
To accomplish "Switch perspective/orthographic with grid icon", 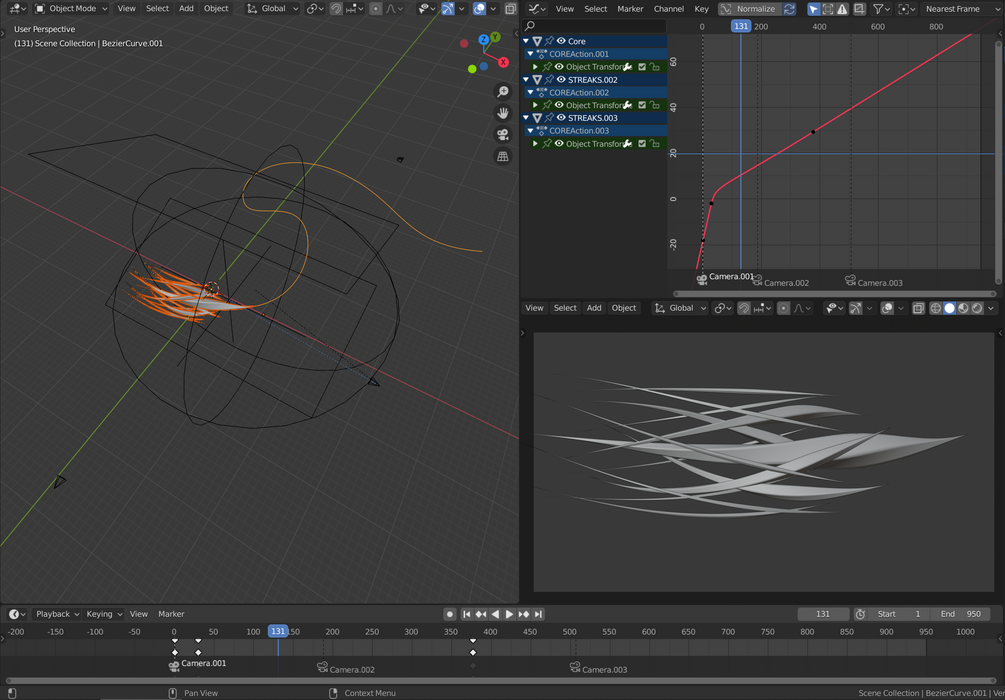I will click(x=503, y=156).
